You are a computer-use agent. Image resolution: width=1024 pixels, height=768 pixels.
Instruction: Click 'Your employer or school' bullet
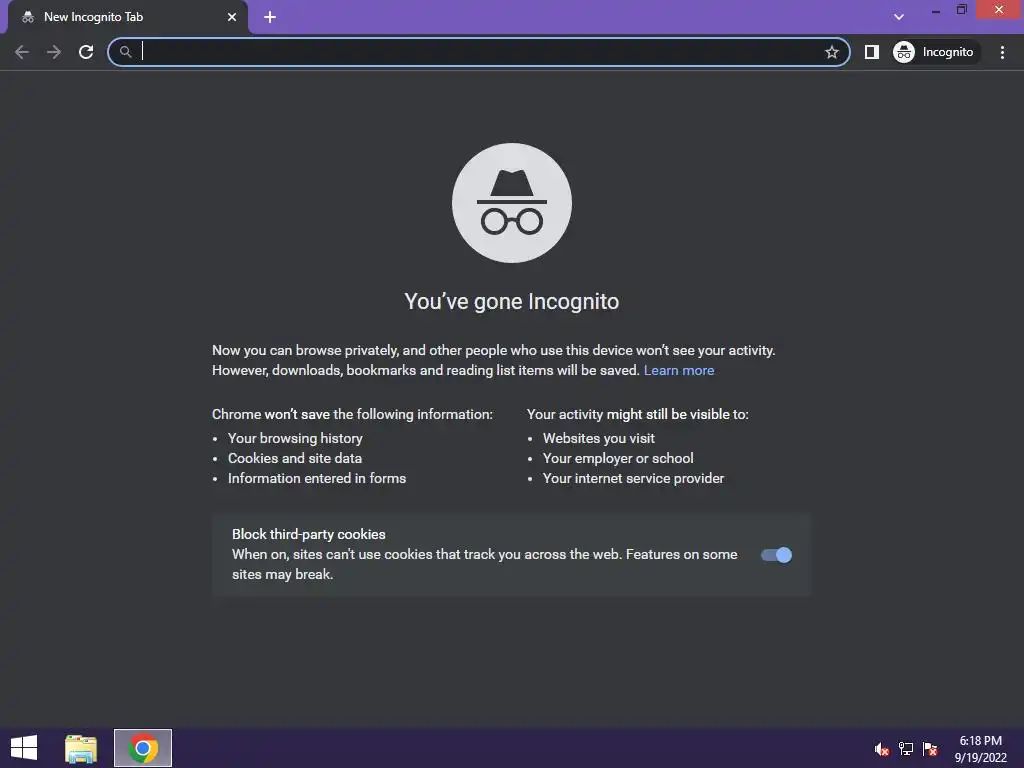click(x=618, y=458)
